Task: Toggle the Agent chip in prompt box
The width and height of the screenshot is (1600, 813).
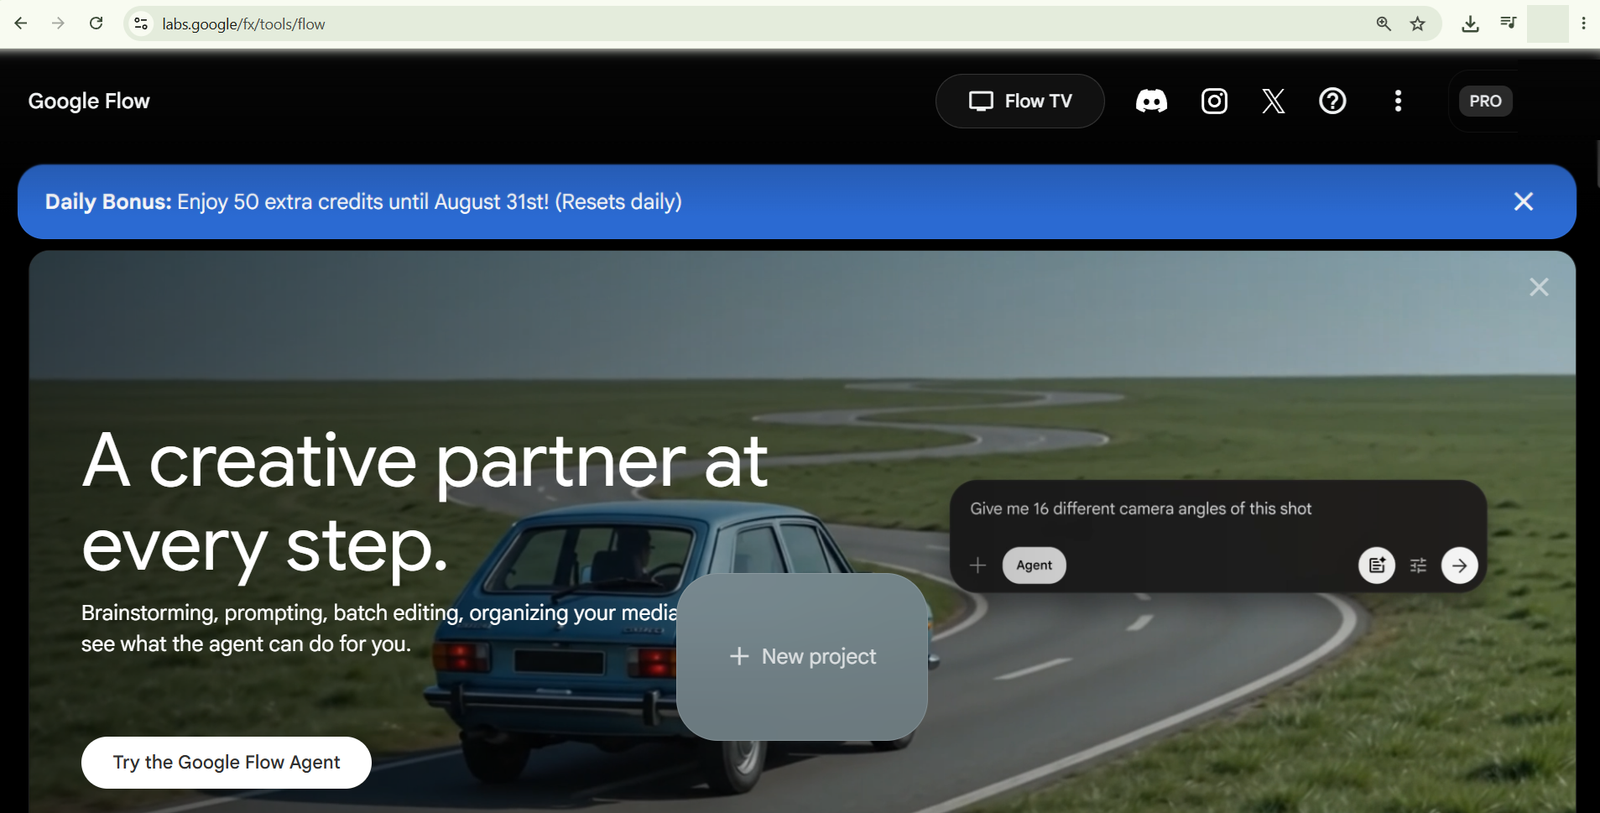Action: (1034, 565)
